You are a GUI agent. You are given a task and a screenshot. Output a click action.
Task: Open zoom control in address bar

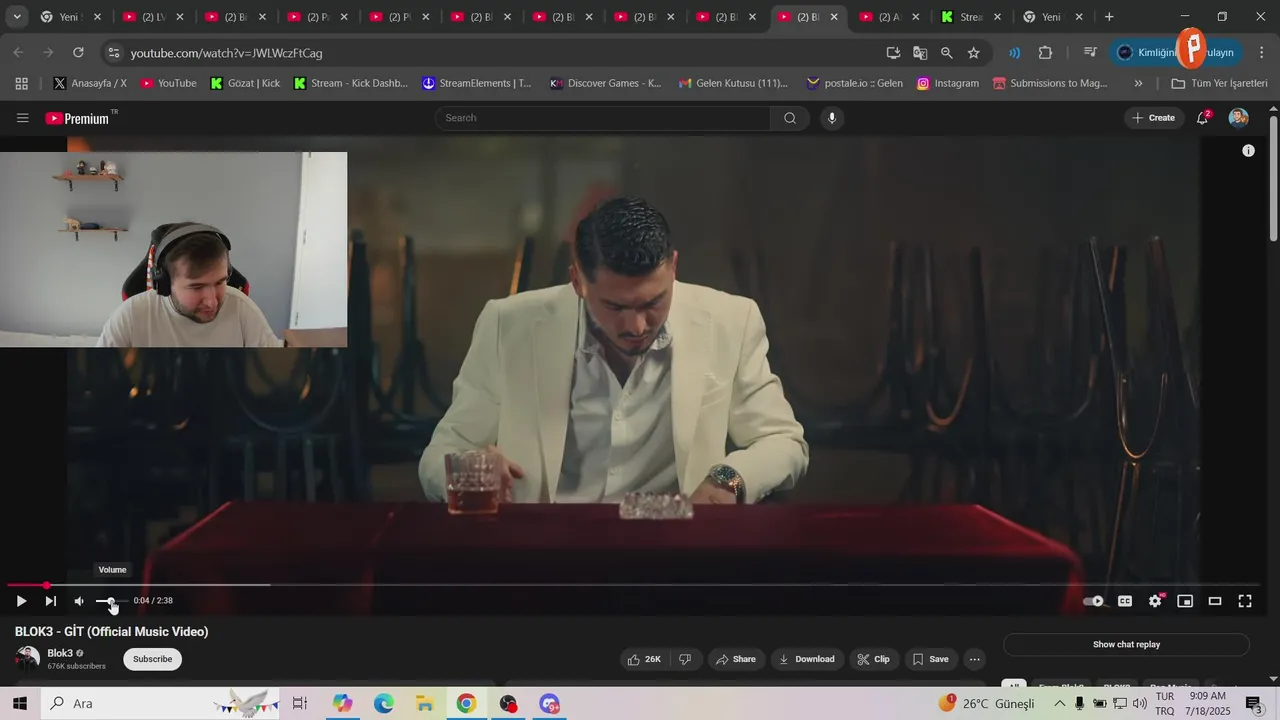[x=947, y=53]
